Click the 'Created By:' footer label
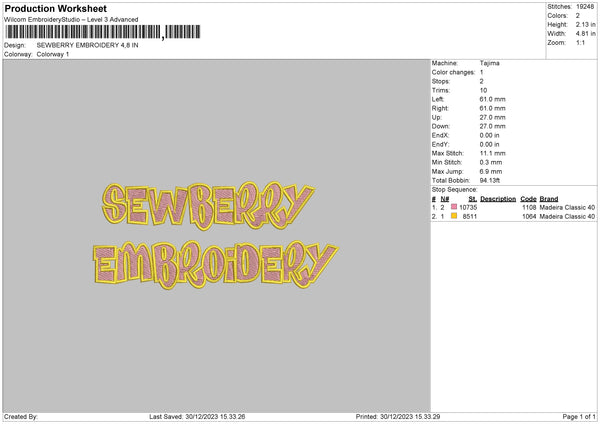 pos(21,417)
